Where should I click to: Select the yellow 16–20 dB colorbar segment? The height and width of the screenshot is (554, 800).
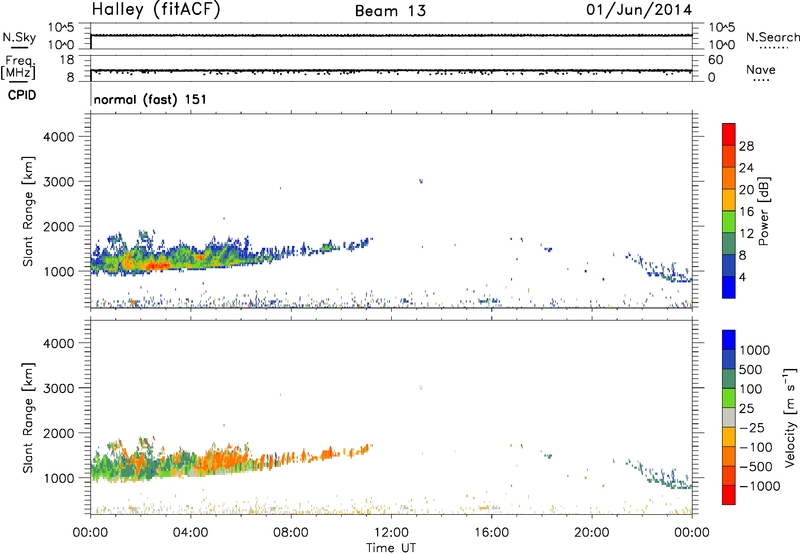[x=729, y=200]
